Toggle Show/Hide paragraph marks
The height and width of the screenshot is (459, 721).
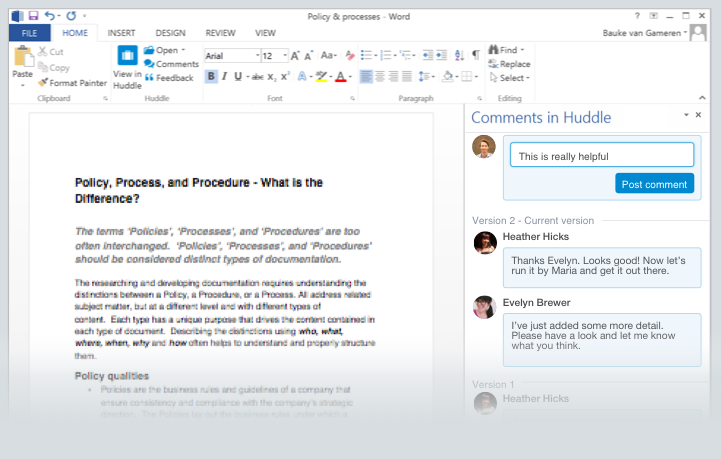[x=476, y=55]
